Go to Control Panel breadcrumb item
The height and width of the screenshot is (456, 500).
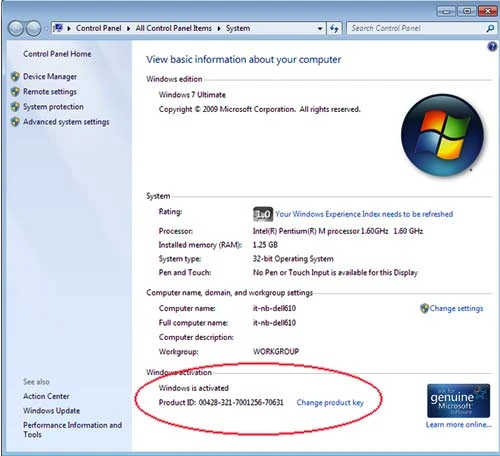point(99,28)
